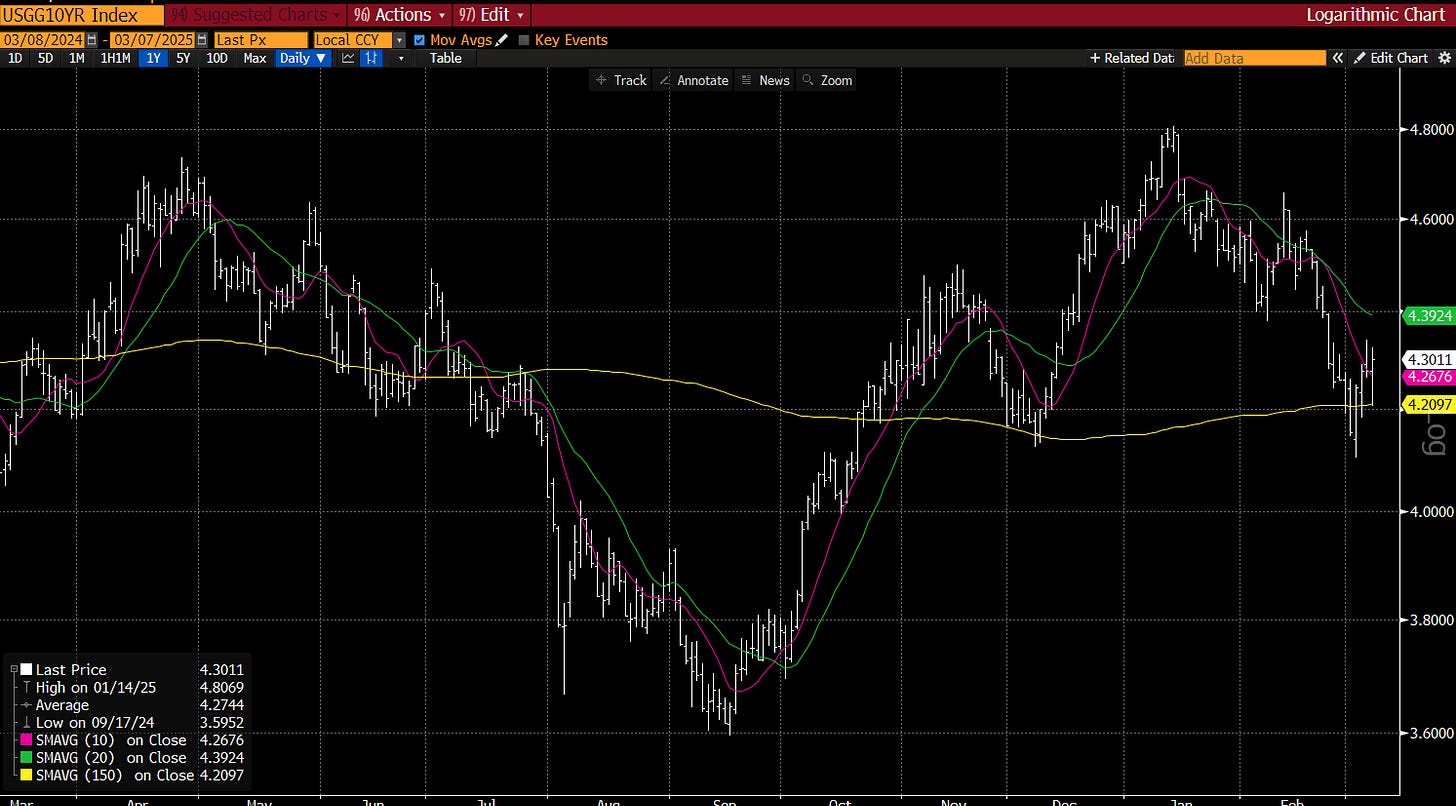Switch to the Table view
Viewport: 1456px width, 806px height.
tap(446, 58)
